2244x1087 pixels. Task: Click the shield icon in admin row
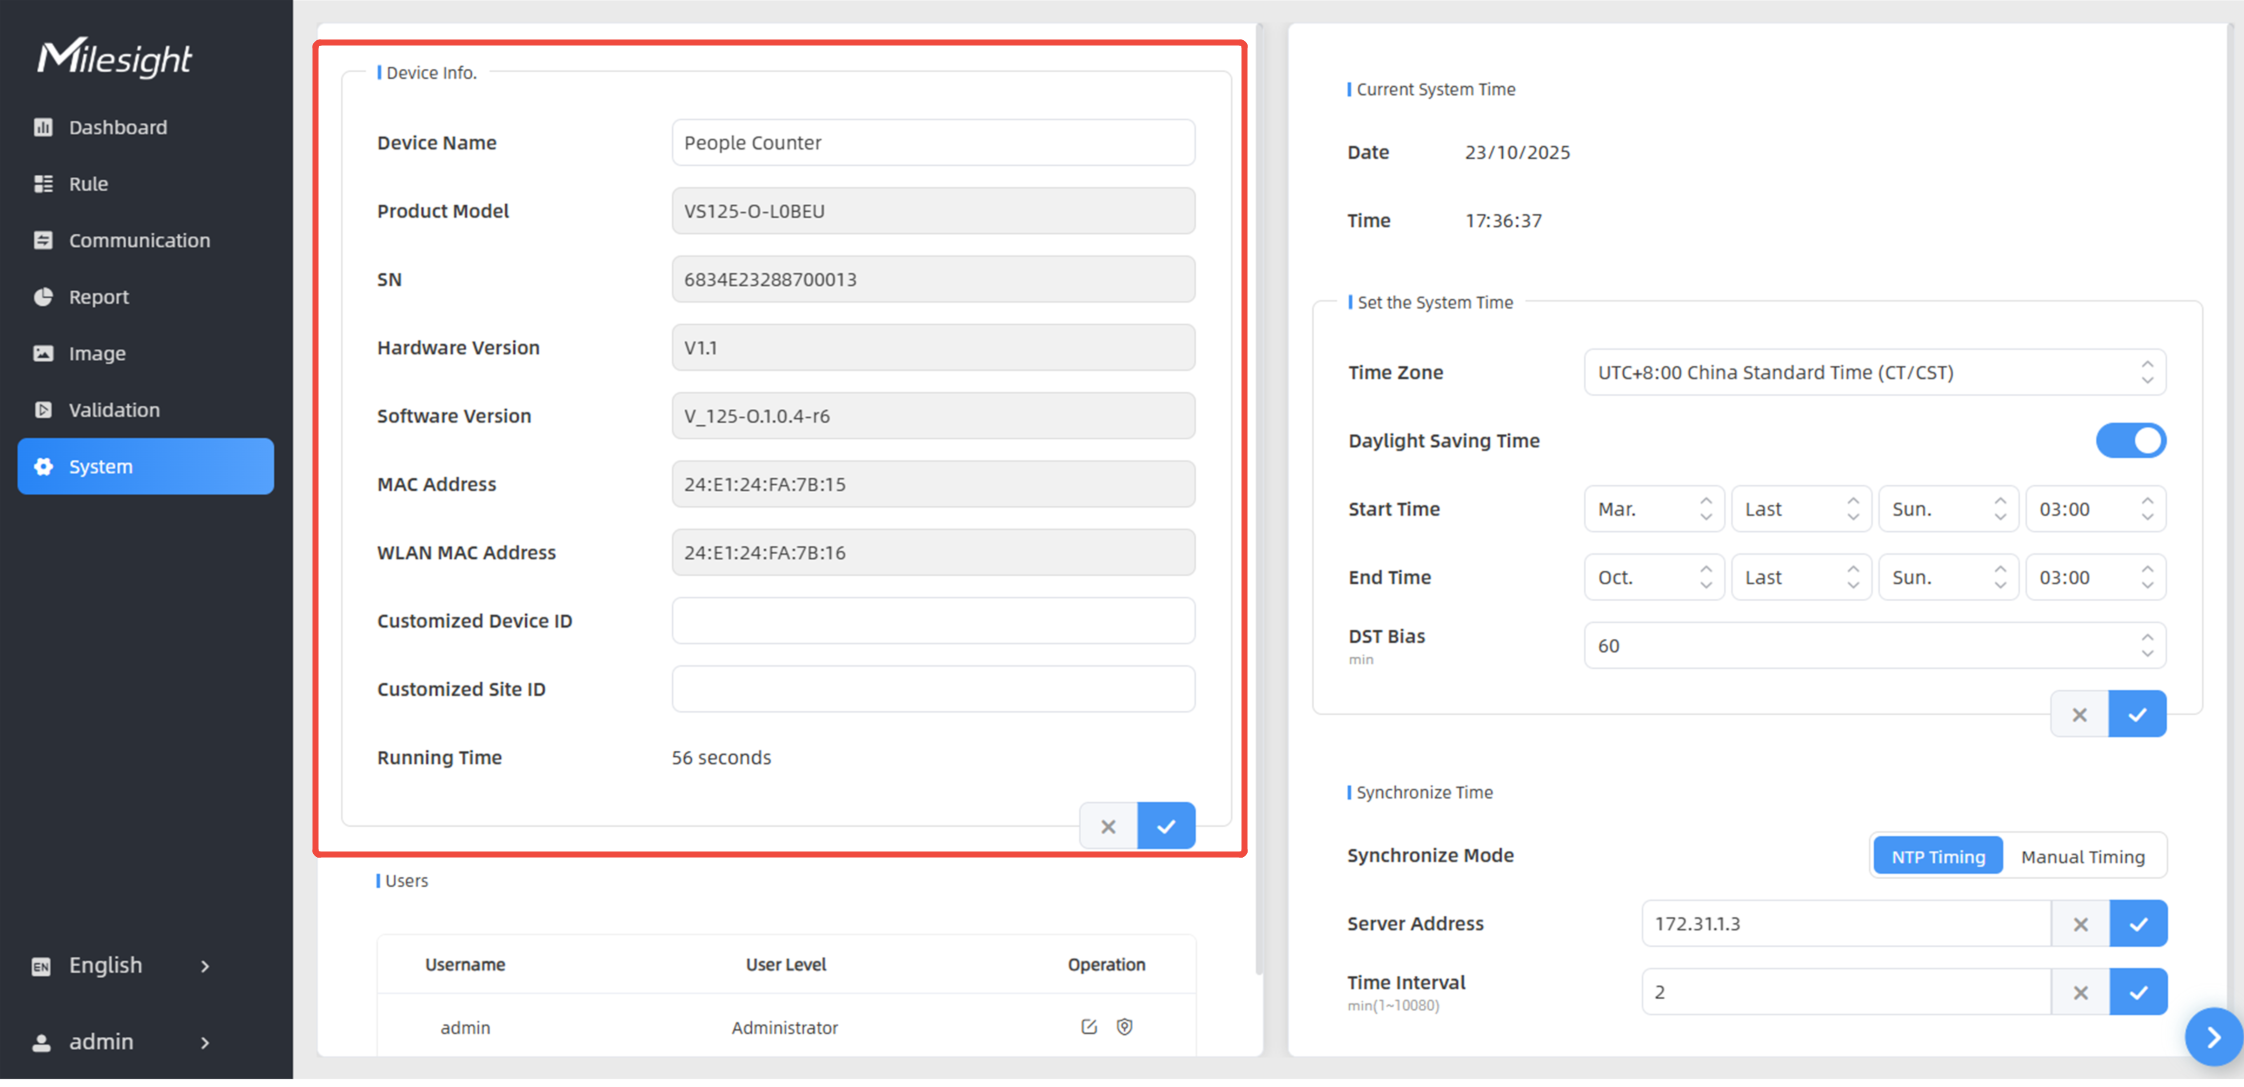(1125, 1027)
